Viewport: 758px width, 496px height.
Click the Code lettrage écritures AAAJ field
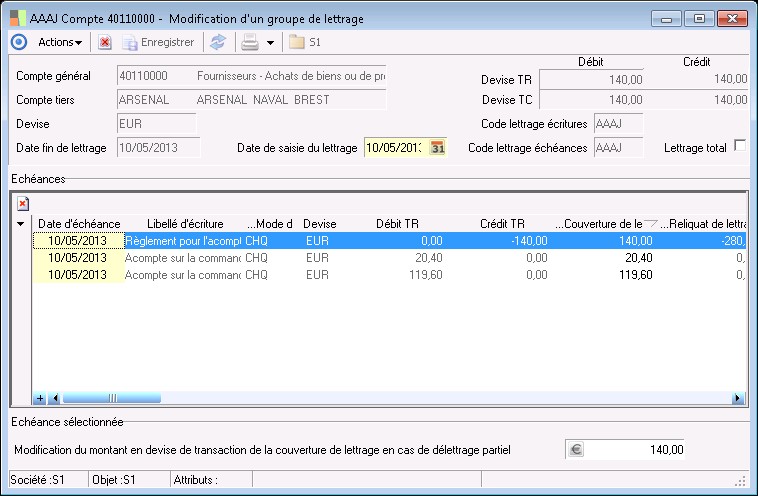(618, 124)
